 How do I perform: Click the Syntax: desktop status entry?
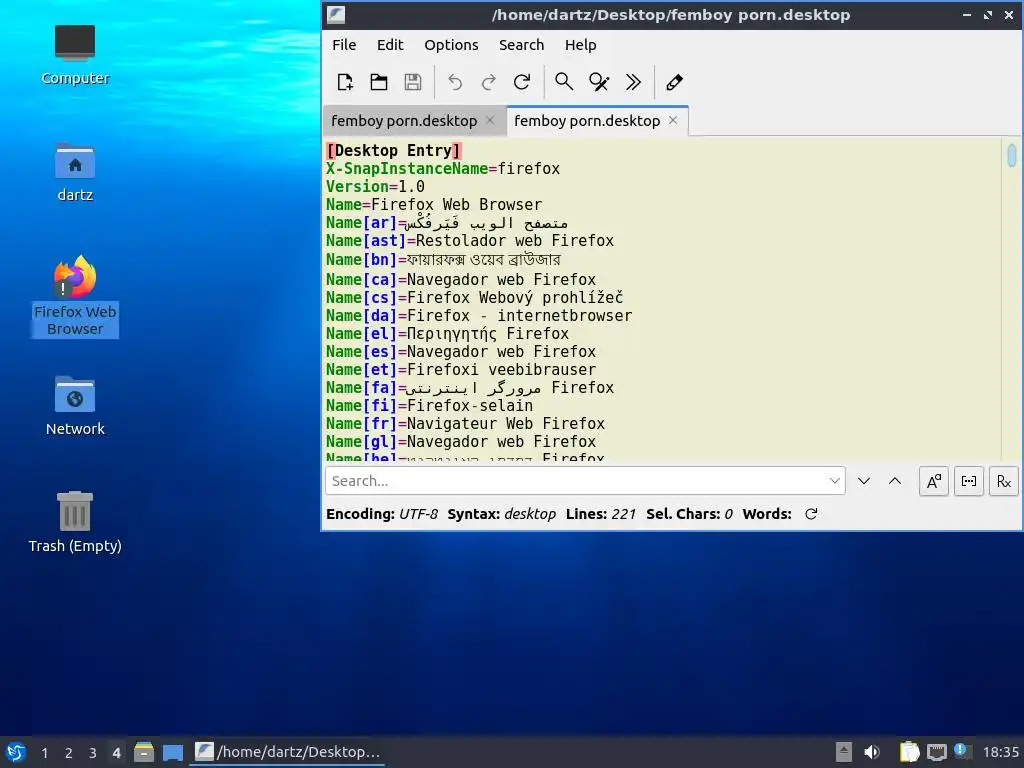click(502, 515)
